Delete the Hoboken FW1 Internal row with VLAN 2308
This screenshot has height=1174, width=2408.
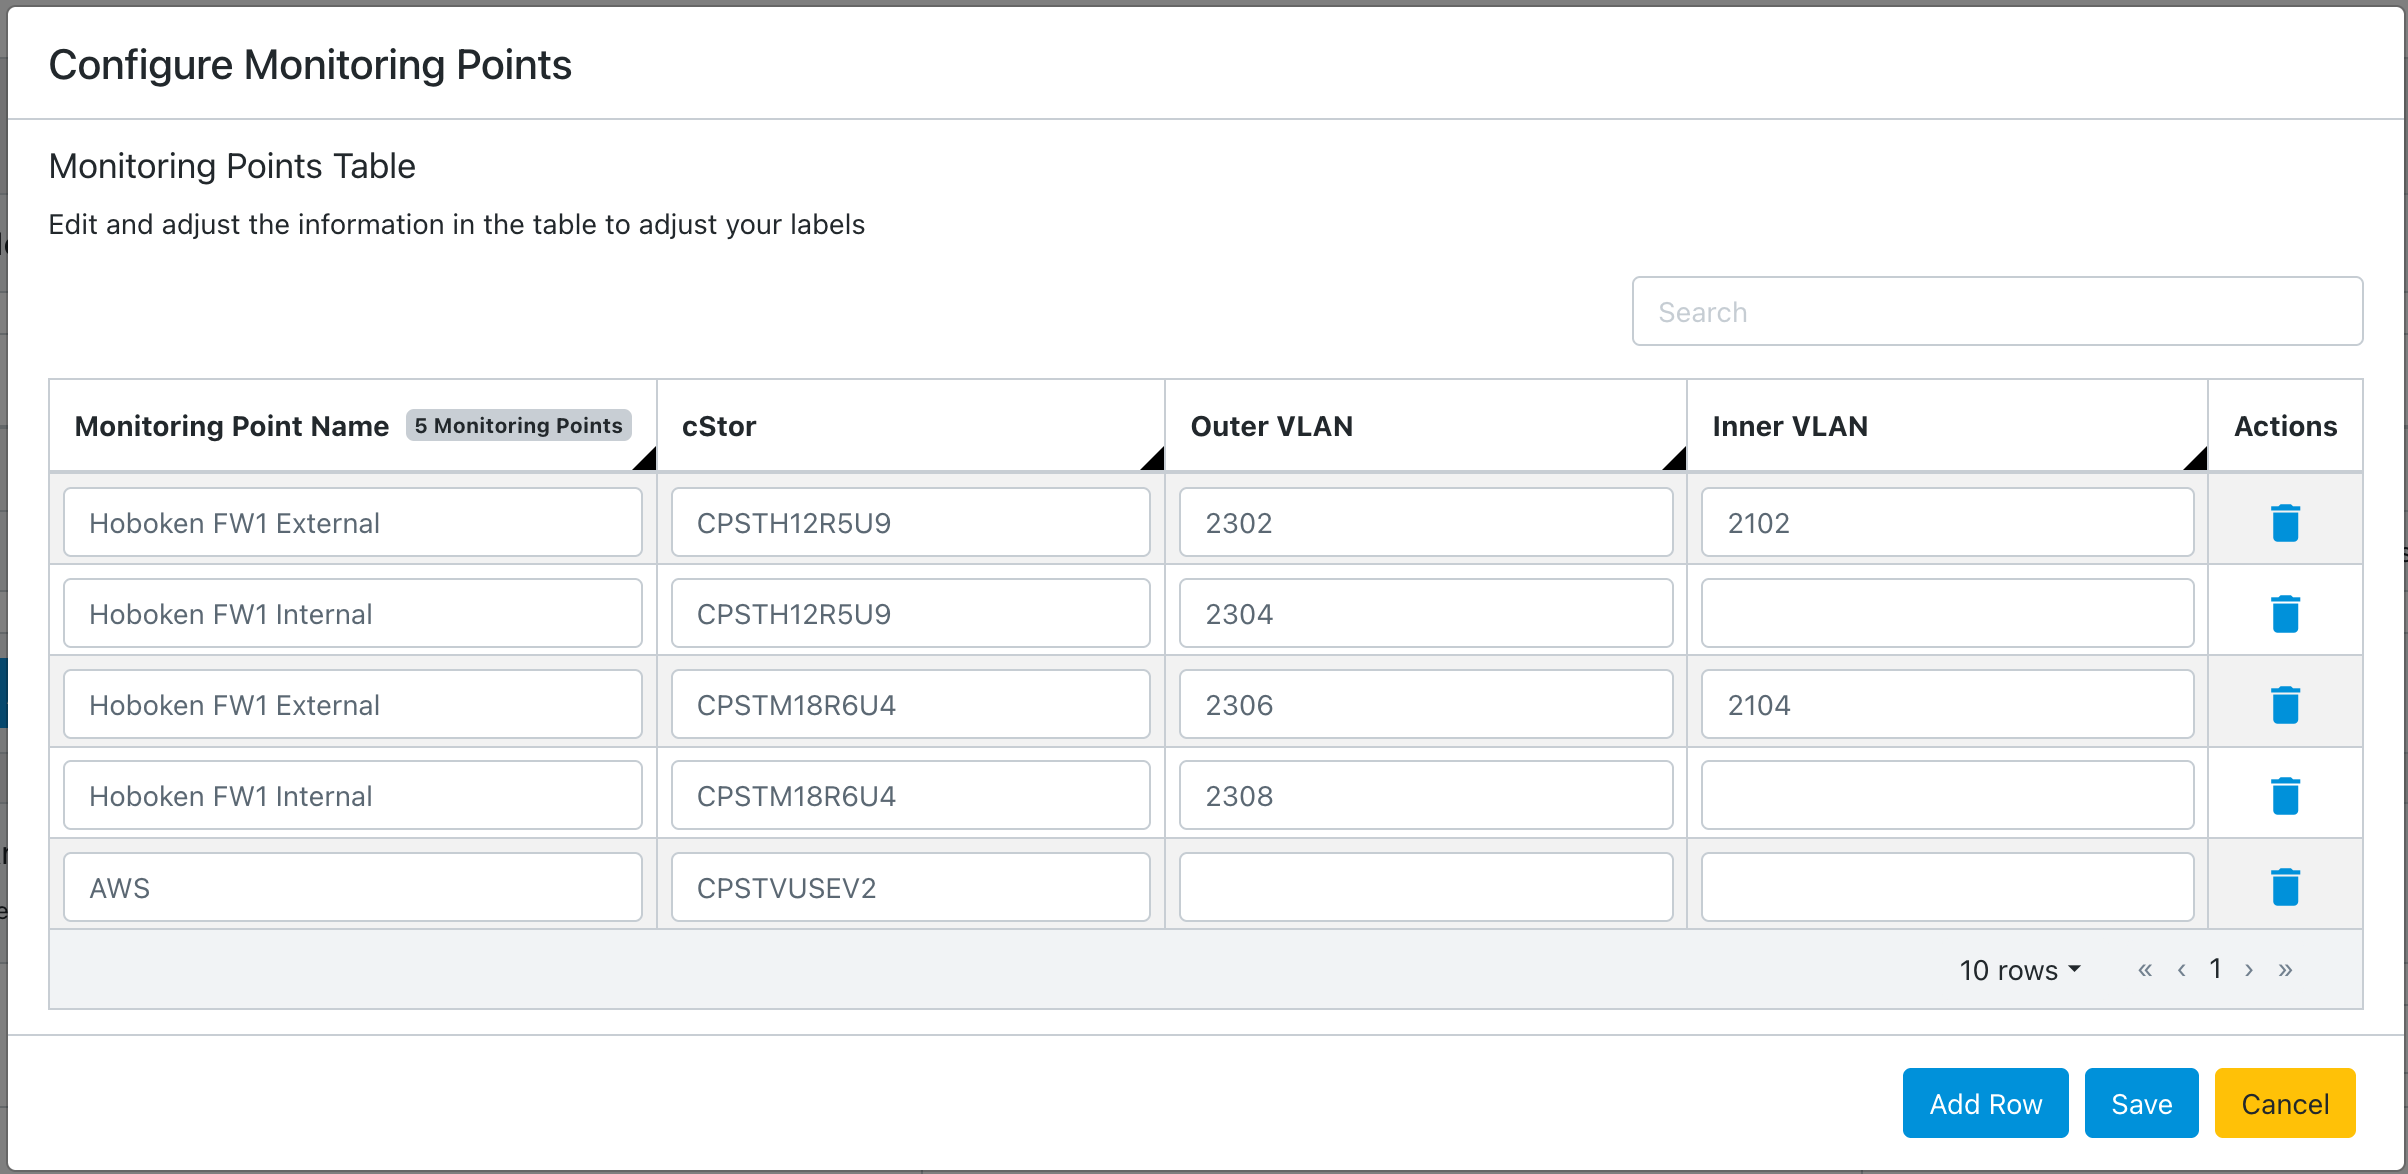(x=2285, y=796)
